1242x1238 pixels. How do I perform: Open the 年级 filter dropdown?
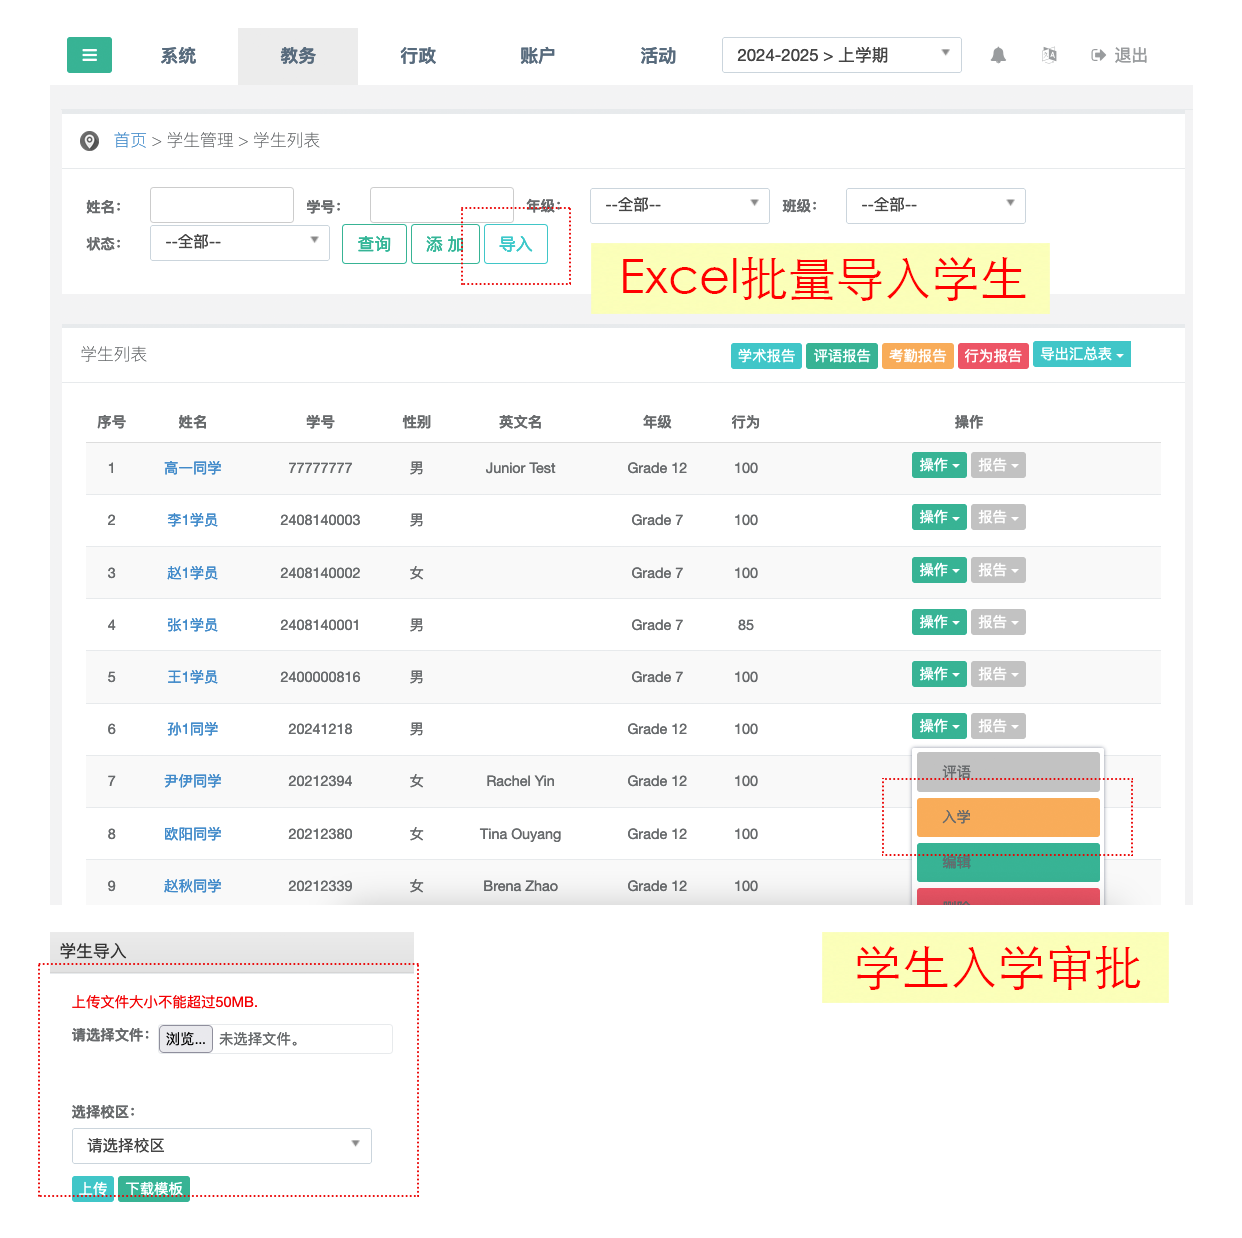(680, 205)
